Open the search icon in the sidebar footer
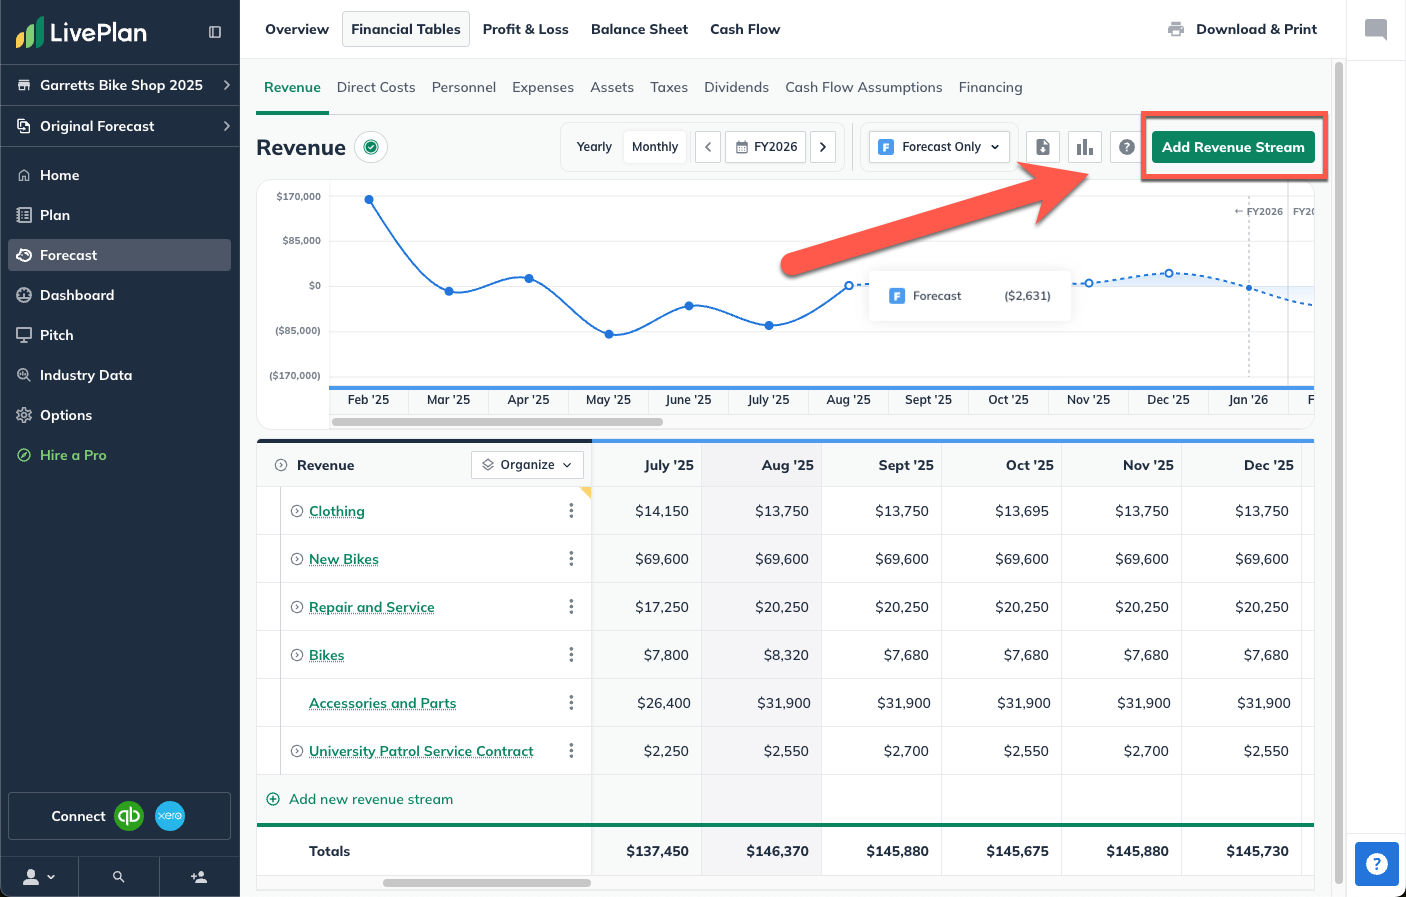Screen dimensions: 1406x897 point(118,876)
